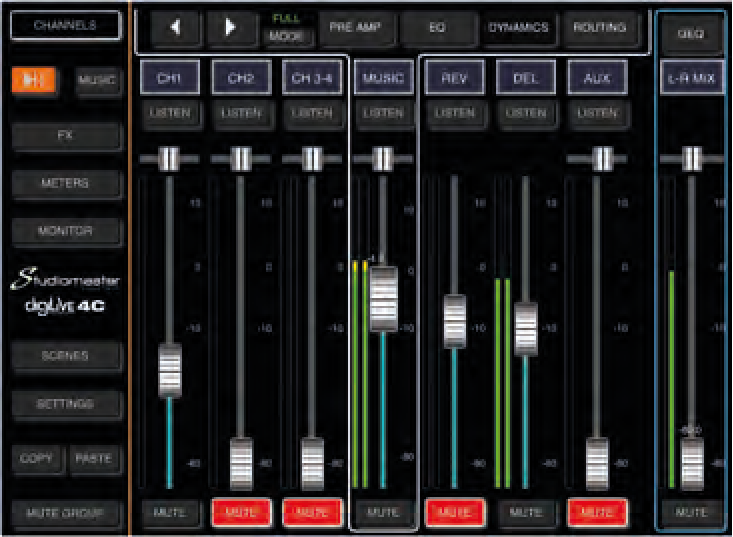Mute CH1
The width and height of the screenshot is (733, 537).
tap(170, 513)
